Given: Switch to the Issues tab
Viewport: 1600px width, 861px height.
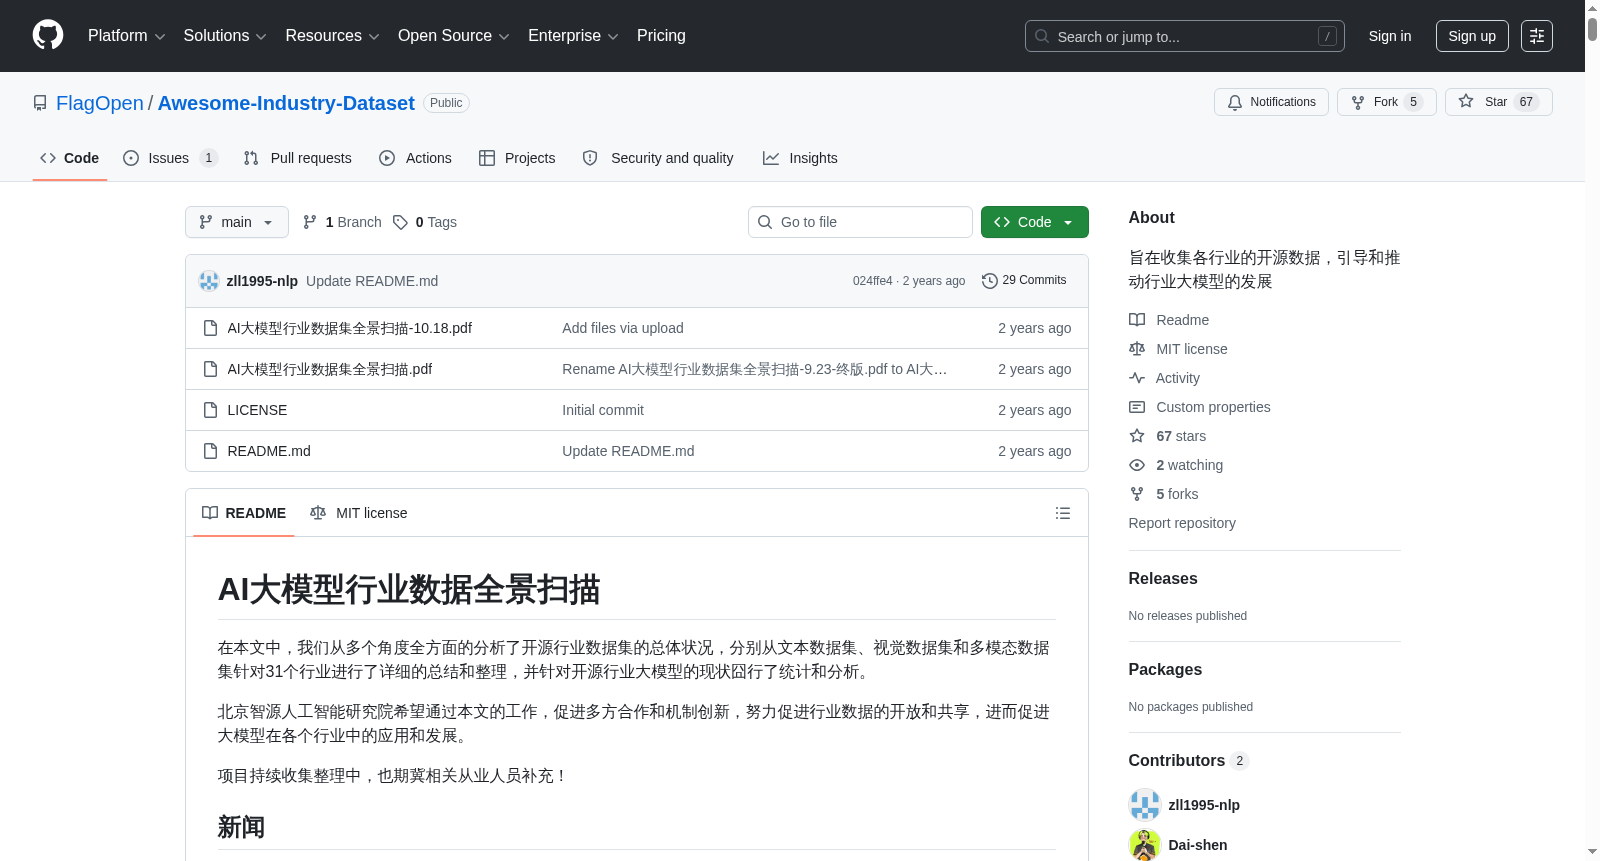Looking at the screenshot, I should pyautogui.click(x=169, y=158).
